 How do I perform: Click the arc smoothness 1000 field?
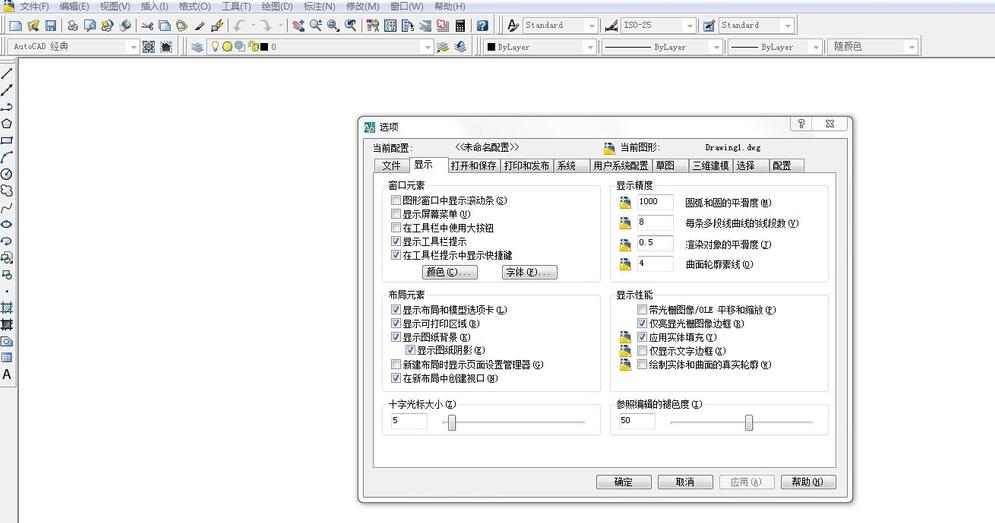tap(655, 202)
